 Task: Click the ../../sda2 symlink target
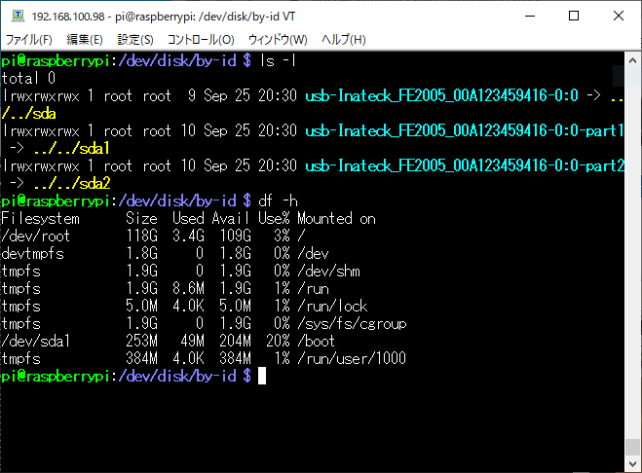(x=72, y=183)
